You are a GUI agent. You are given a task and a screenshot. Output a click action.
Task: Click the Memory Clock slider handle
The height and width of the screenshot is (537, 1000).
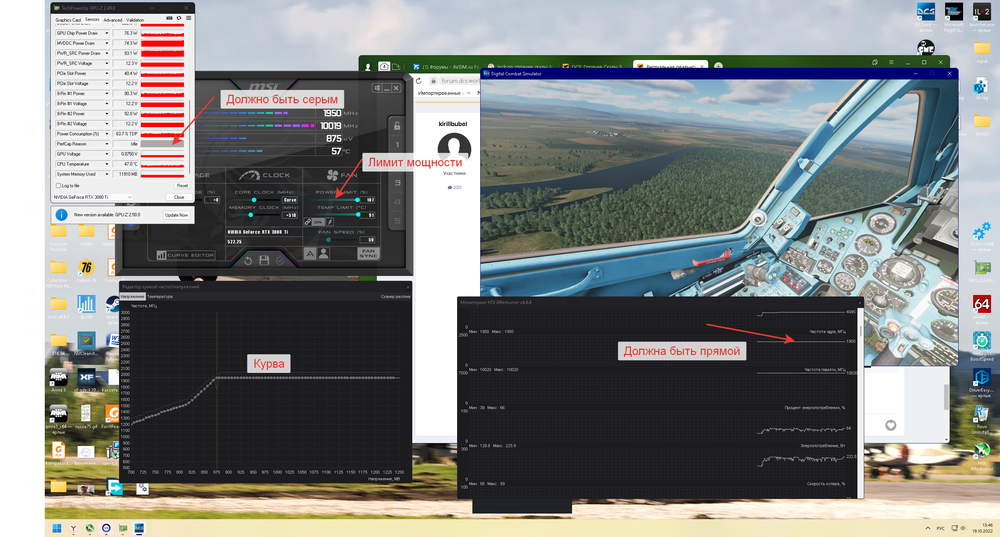[251, 215]
